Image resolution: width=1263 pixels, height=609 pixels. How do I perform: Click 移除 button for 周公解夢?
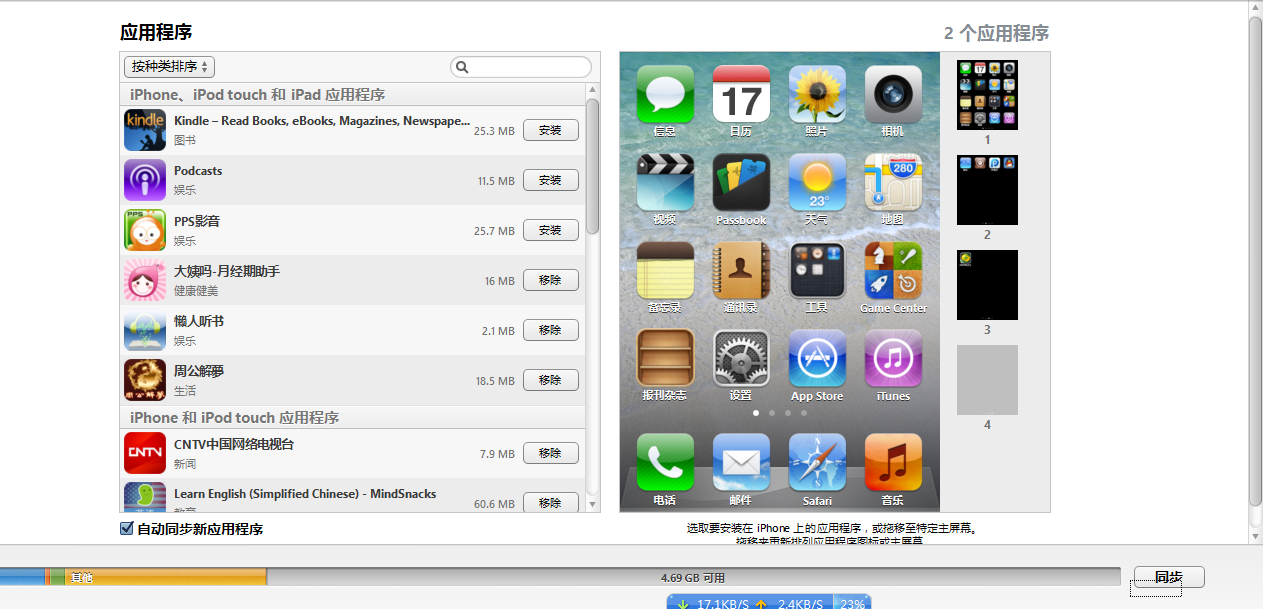(x=550, y=380)
